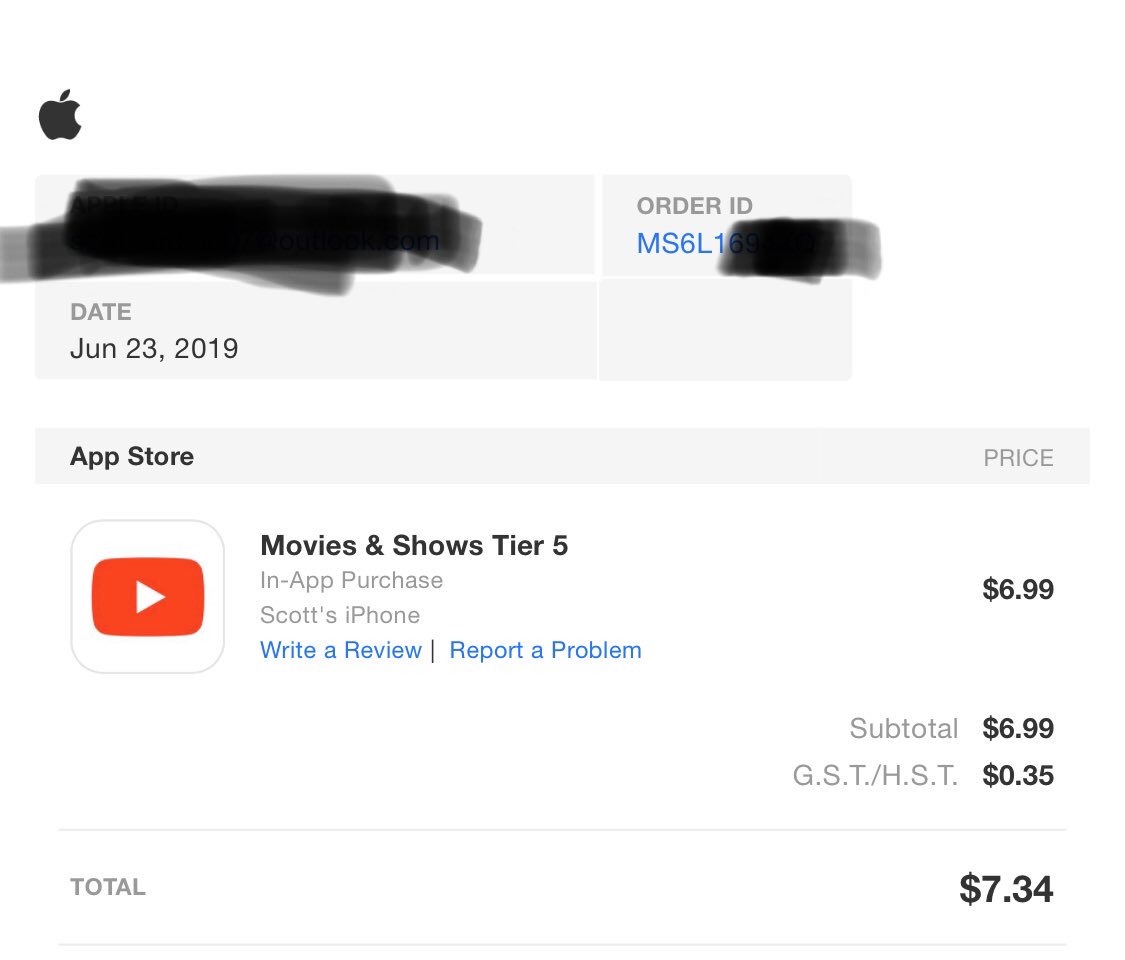Click the redacted Apple ID email
Screen dimensions: 1125x960
255,241
